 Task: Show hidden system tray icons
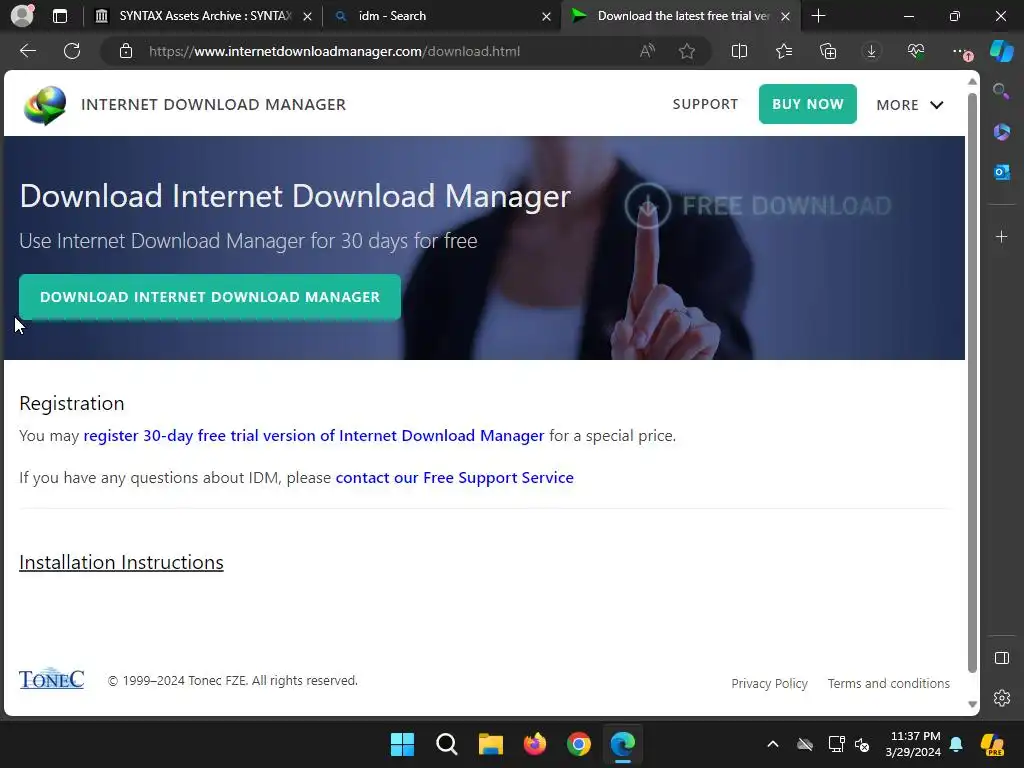point(773,744)
